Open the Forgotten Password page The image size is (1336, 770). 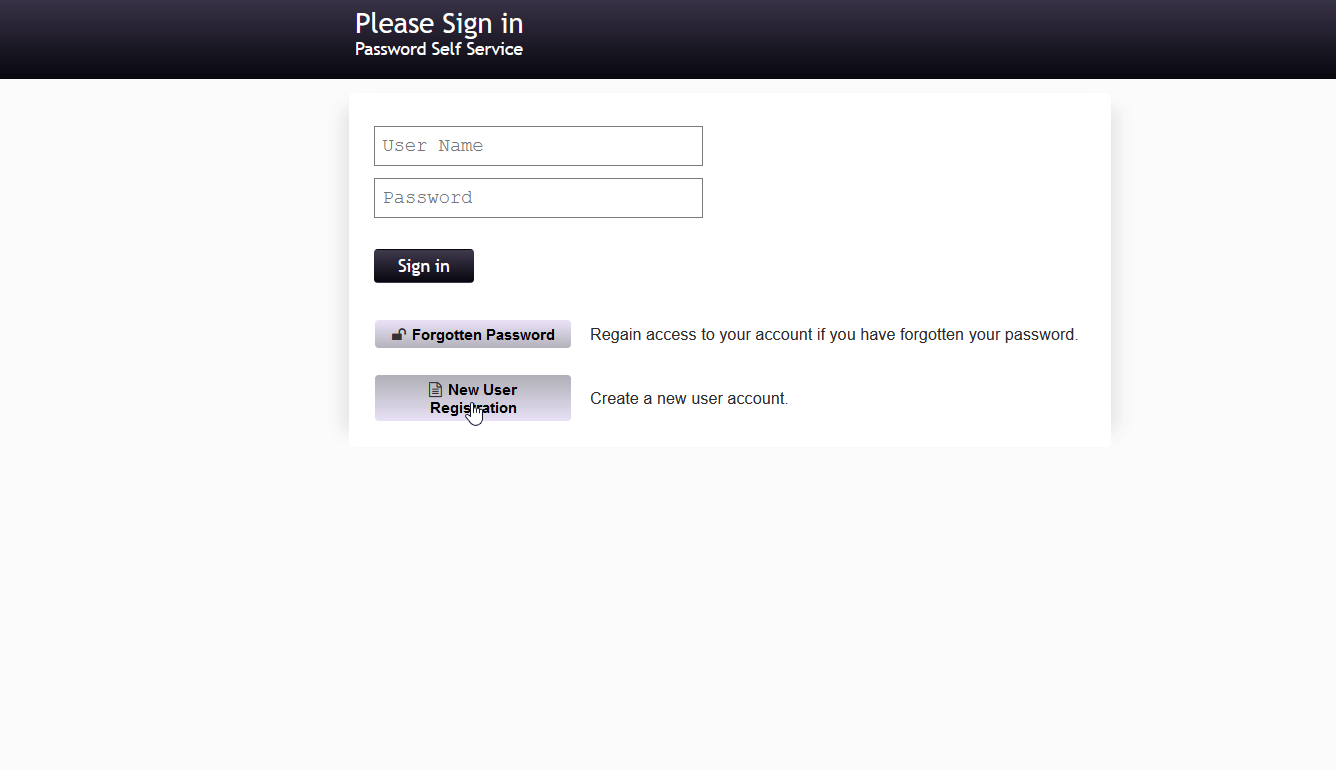pos(473,334)
